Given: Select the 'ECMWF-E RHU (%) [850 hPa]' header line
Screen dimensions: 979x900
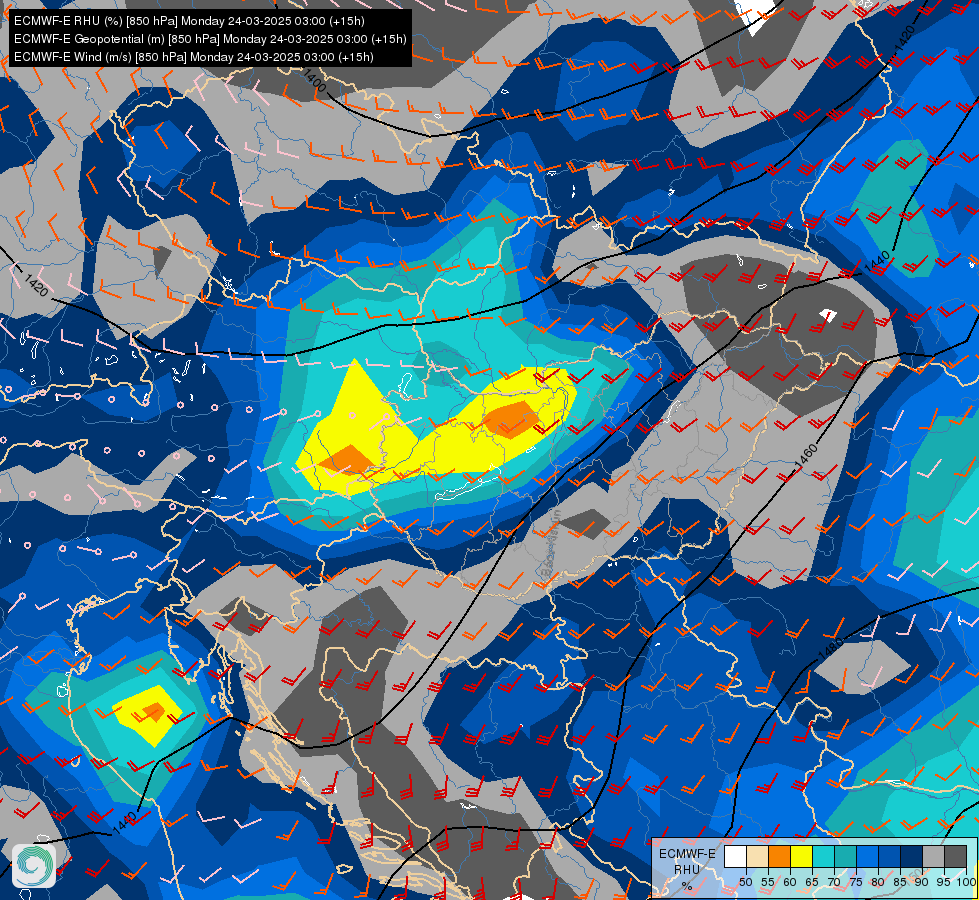Looking at the screenshot, I should pyautogui.click(x=189, y=21).
